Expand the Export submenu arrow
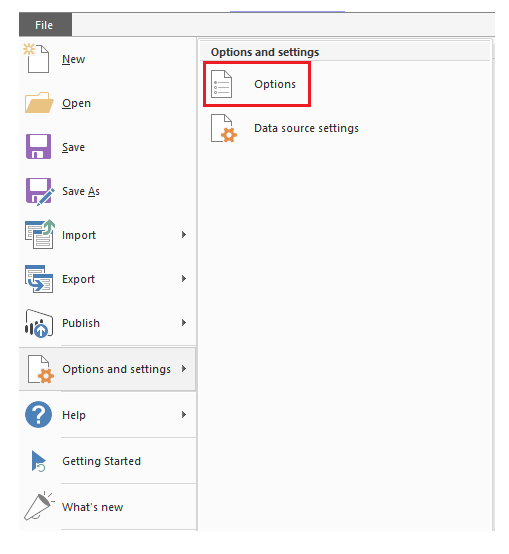The height and width of the screenshot is (554, 509). pos(184,279)
